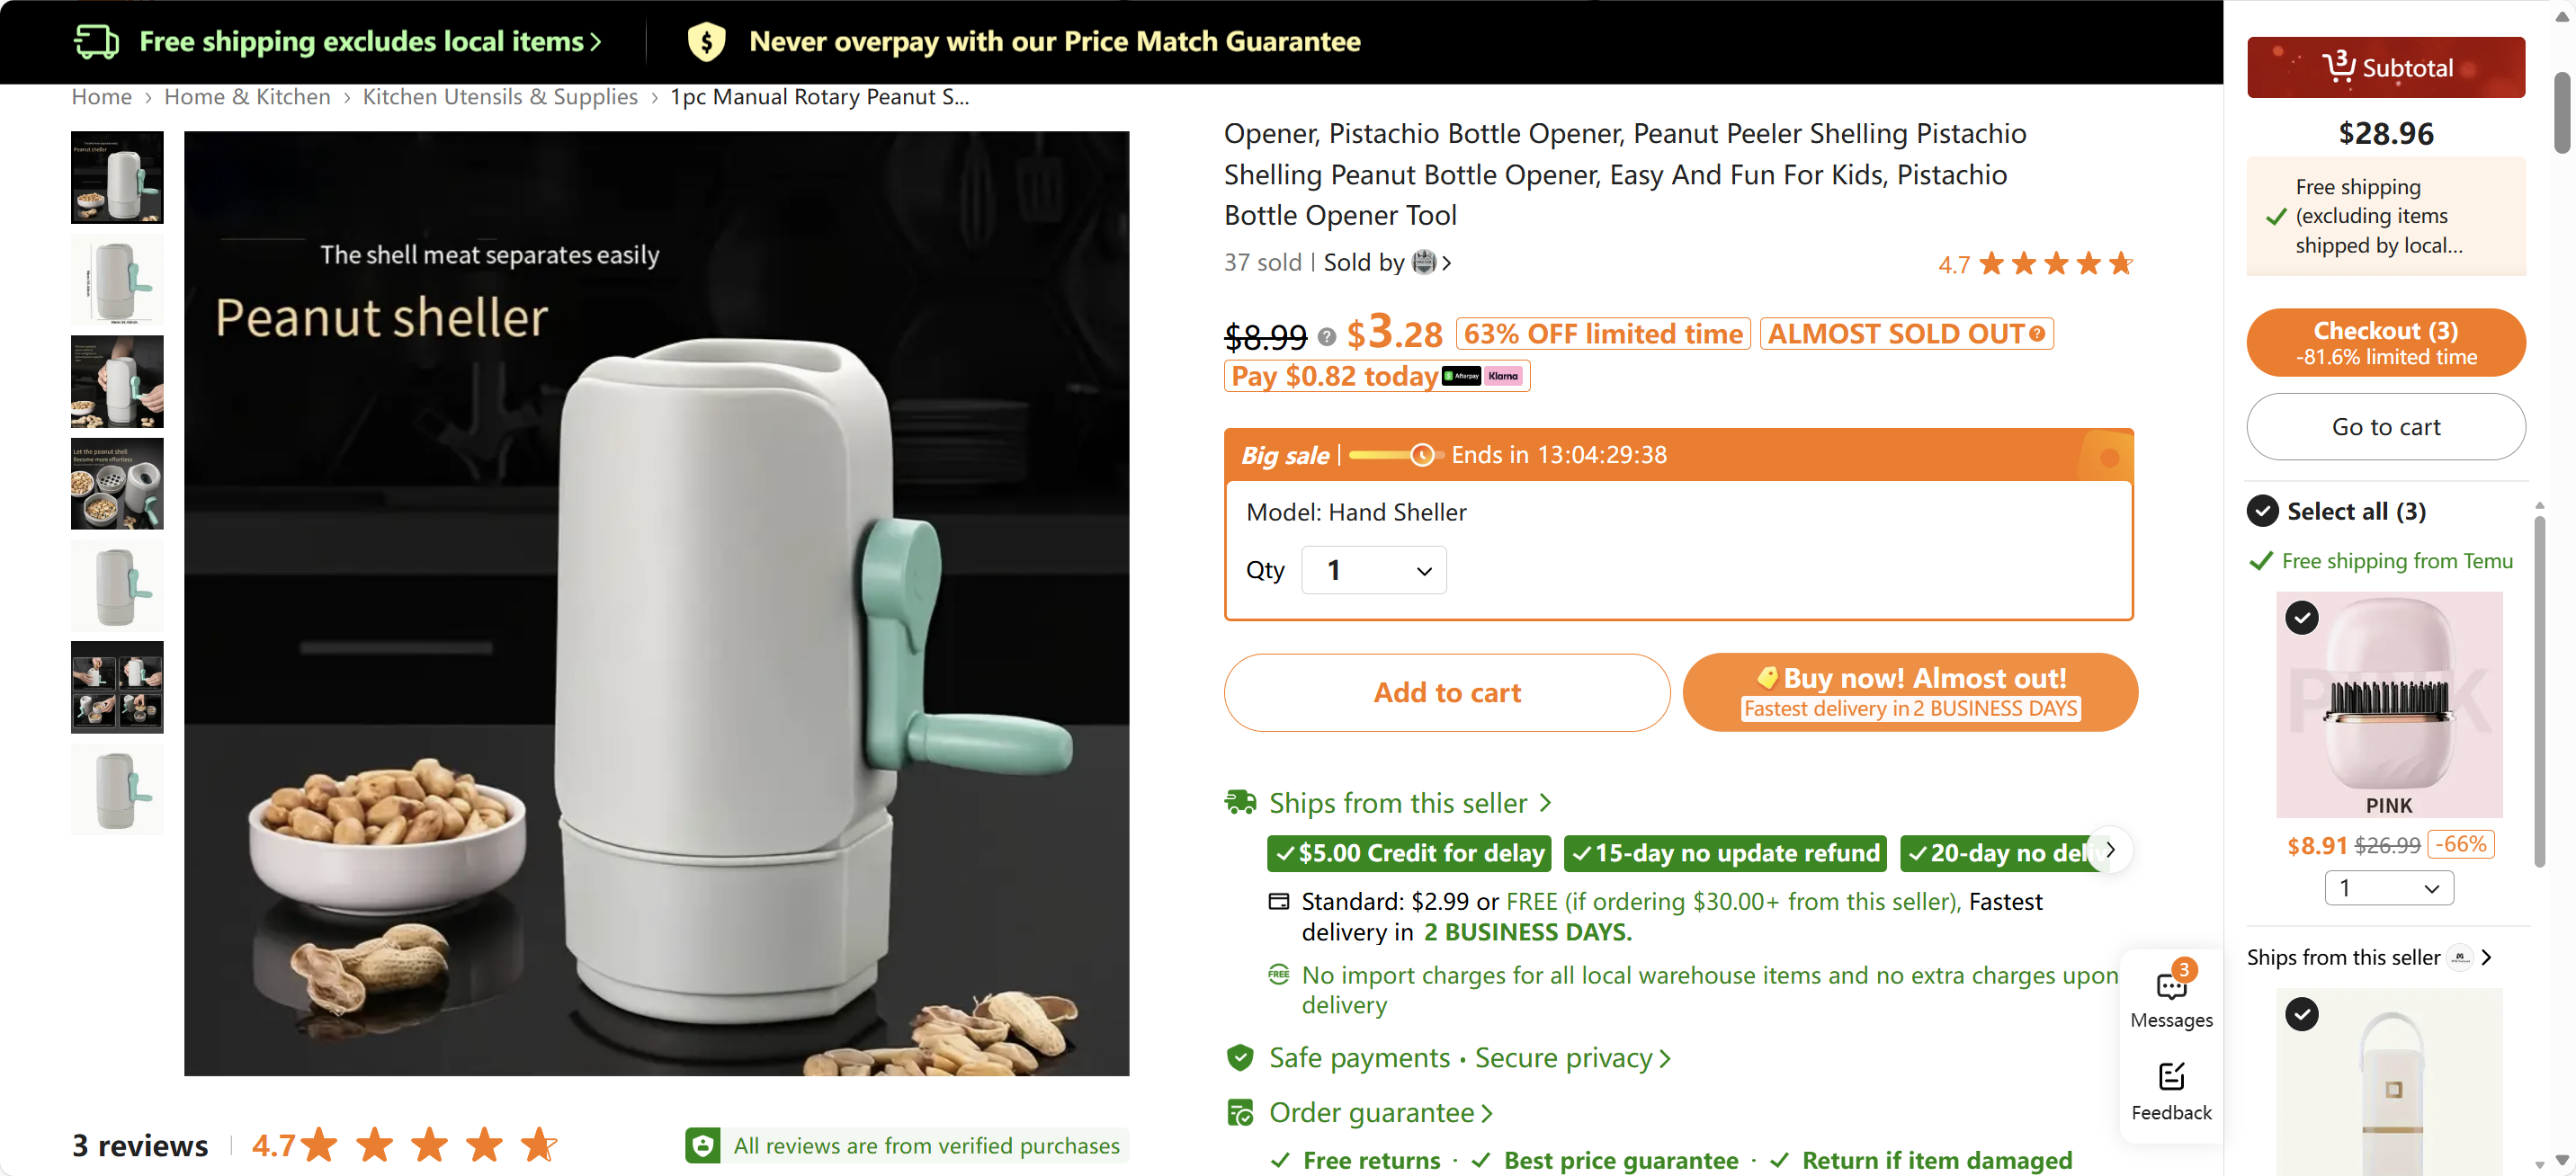Click the help icon beside the $8.99 price
This screenshot has width=2576, height=1176.
point(1327,337)
